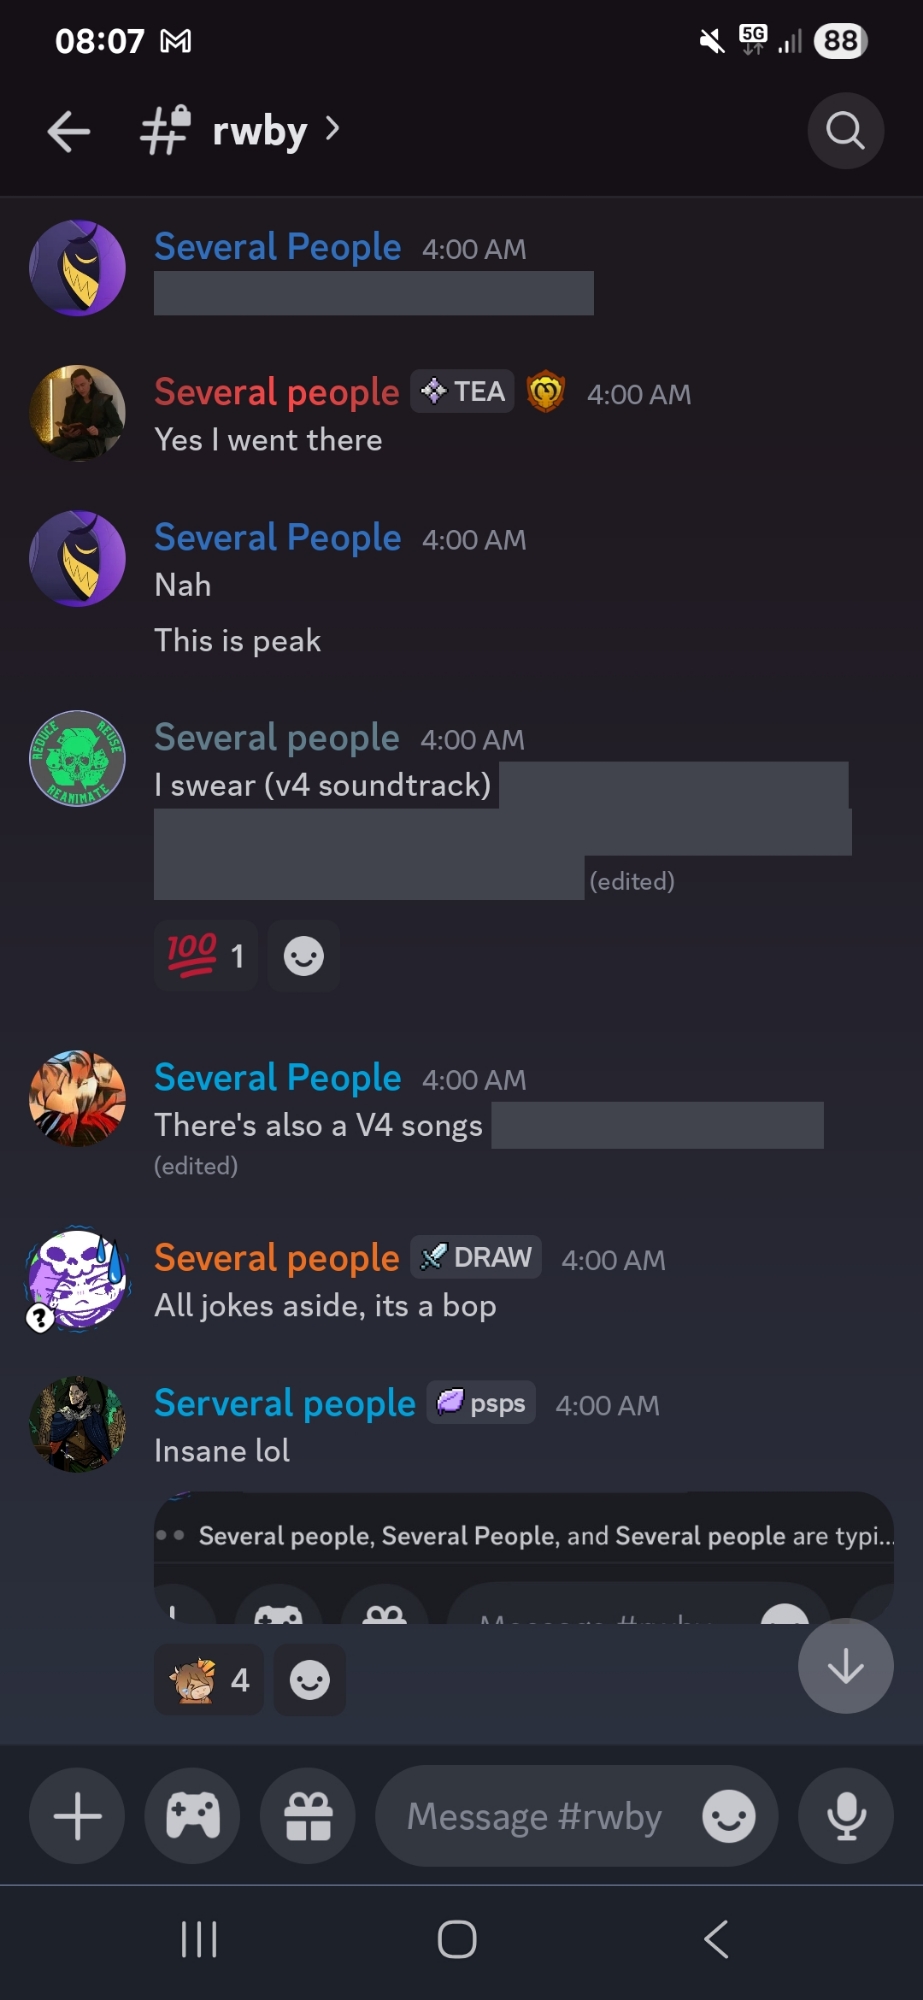The height and width of the screenshot is (2000, 923).
Task: Jump to latest messages down arrow
Action: pos(845,1666)
